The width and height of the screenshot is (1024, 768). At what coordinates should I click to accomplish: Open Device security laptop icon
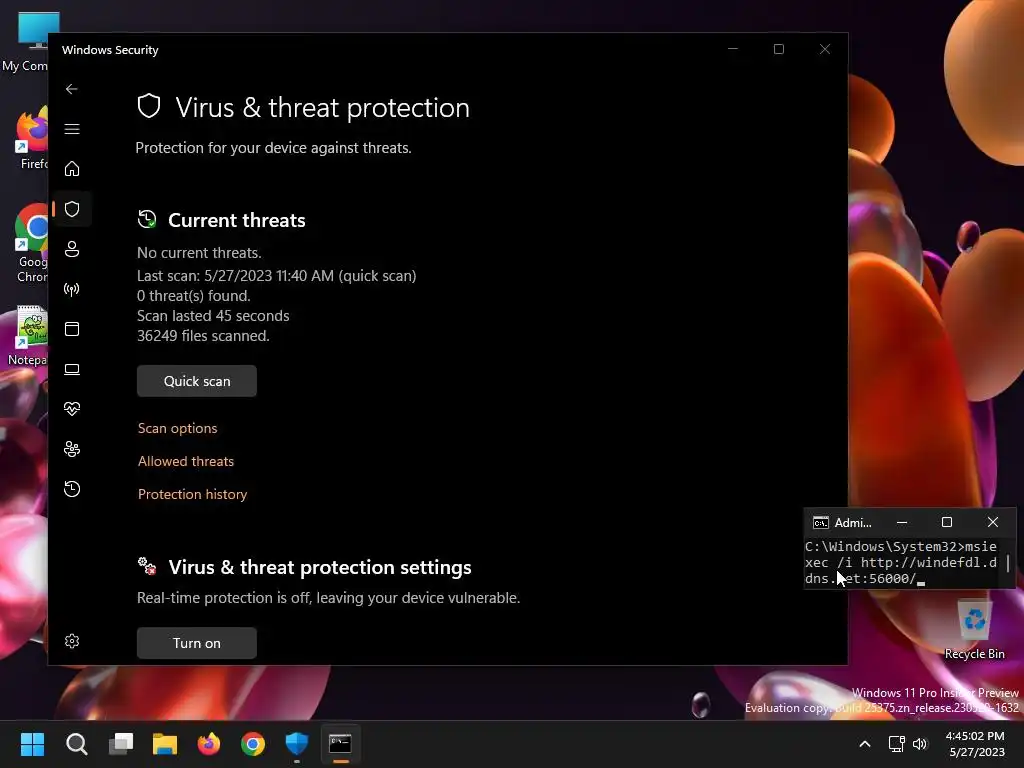click(x=72, y=370)
